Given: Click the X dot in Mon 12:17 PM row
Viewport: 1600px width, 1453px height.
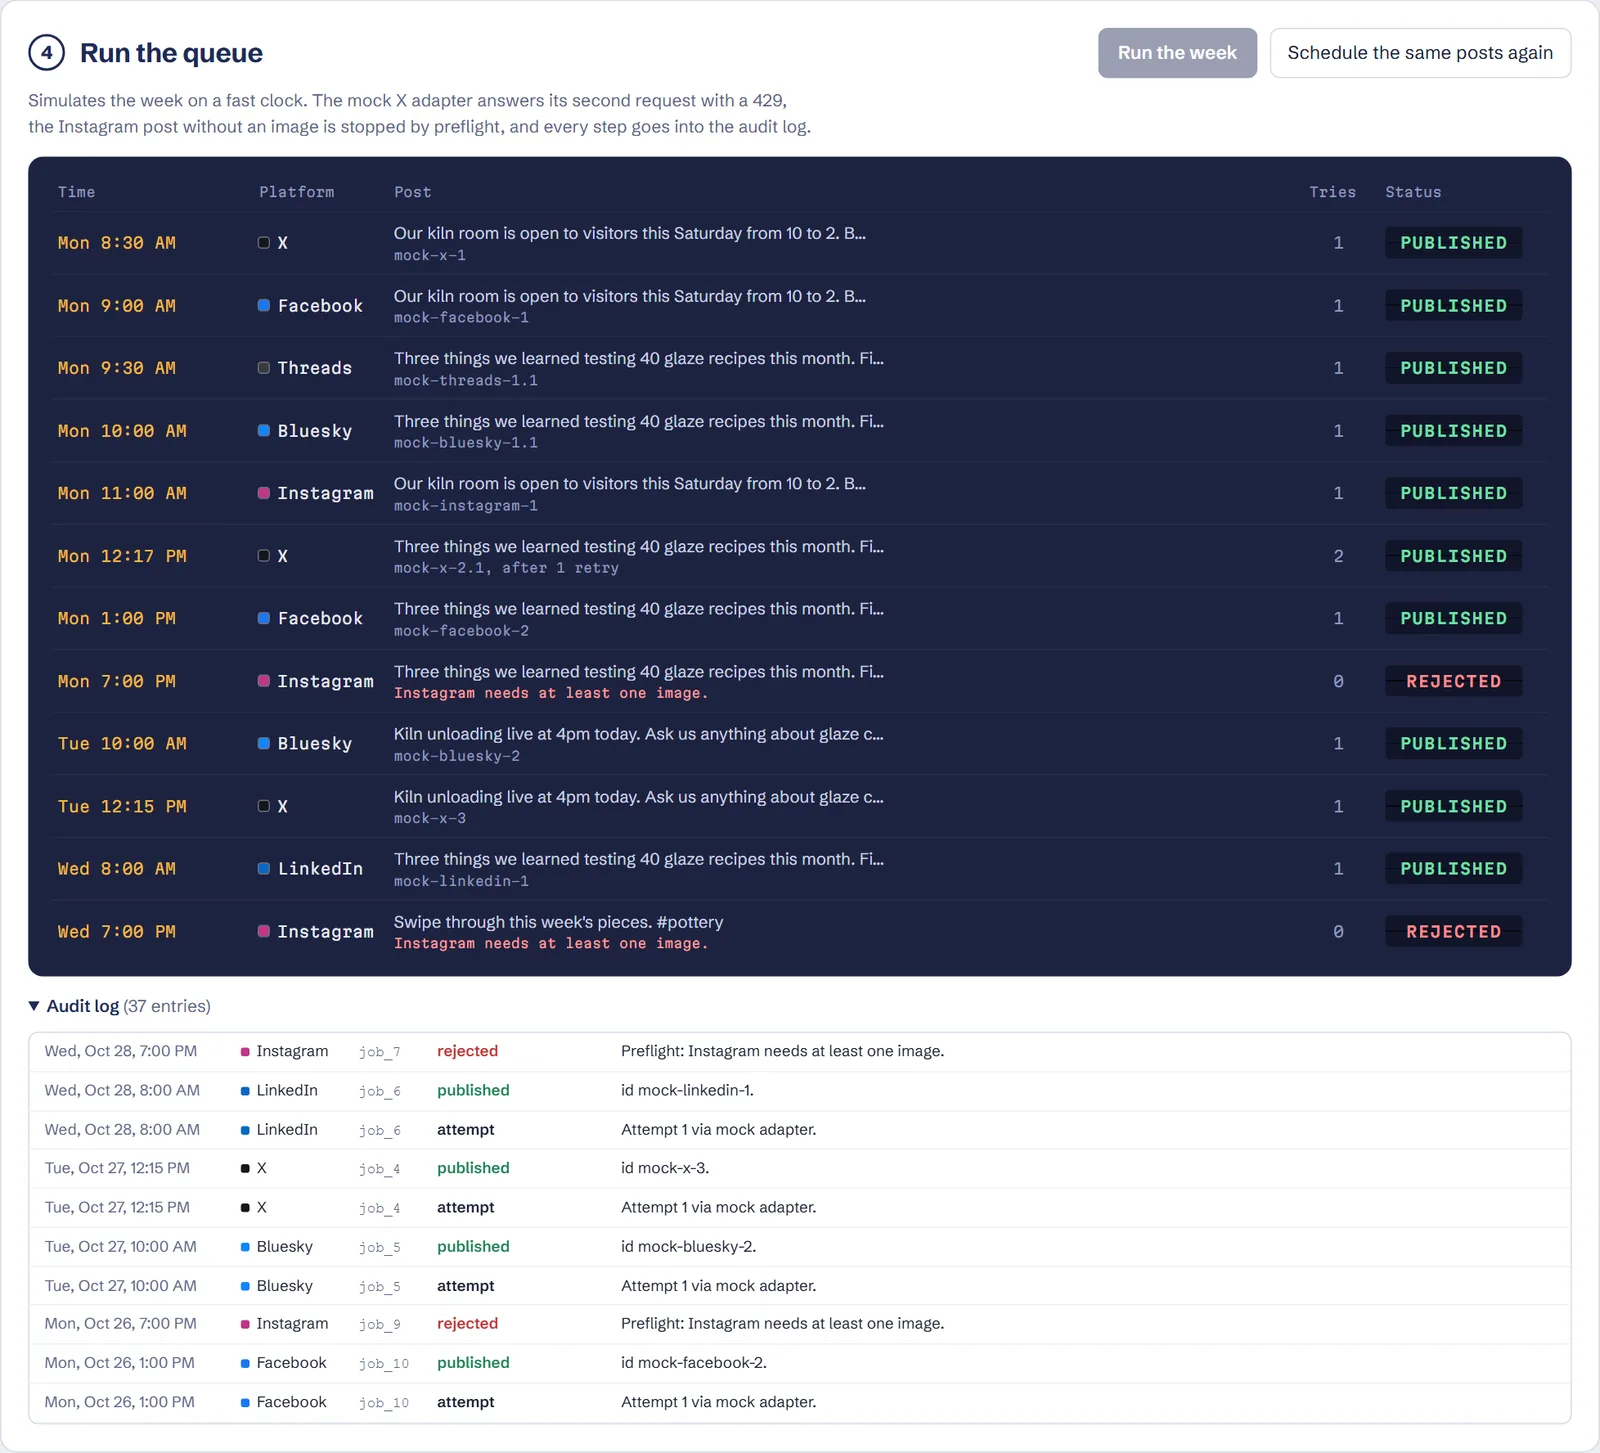Looking at the screenshot, I should click(x=264, y=556).
